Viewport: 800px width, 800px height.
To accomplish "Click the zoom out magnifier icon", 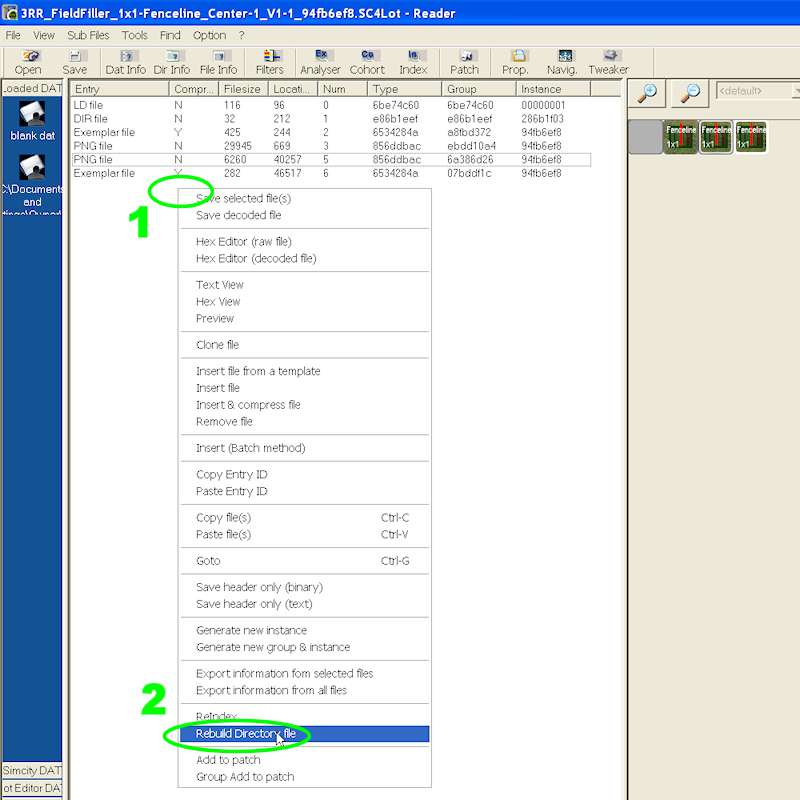I will (690, 93).
